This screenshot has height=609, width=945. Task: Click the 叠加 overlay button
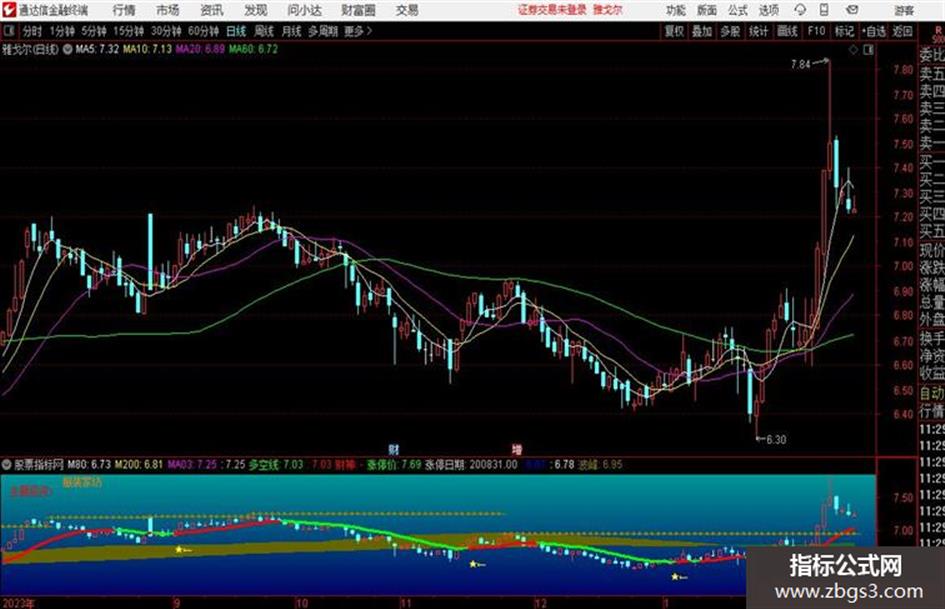pyautogui.click(x=702, y=31)
